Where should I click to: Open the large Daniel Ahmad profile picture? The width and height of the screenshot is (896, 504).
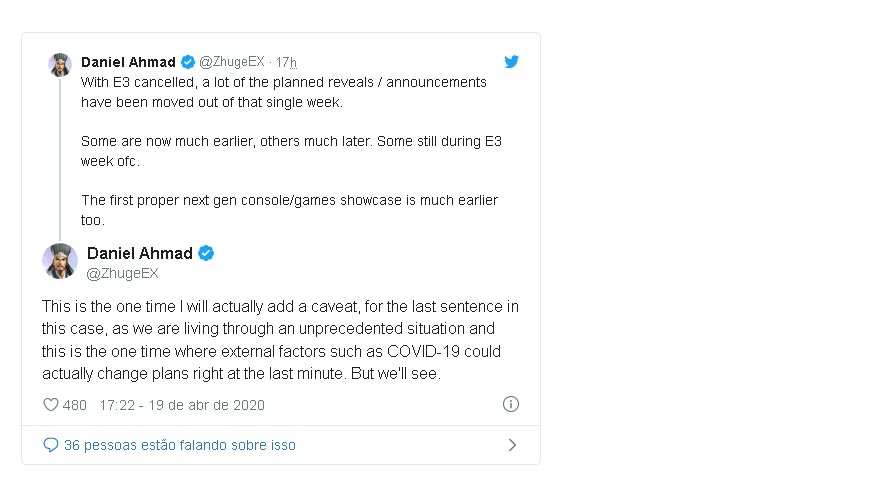pyautogui.click(x=60, y=261)
